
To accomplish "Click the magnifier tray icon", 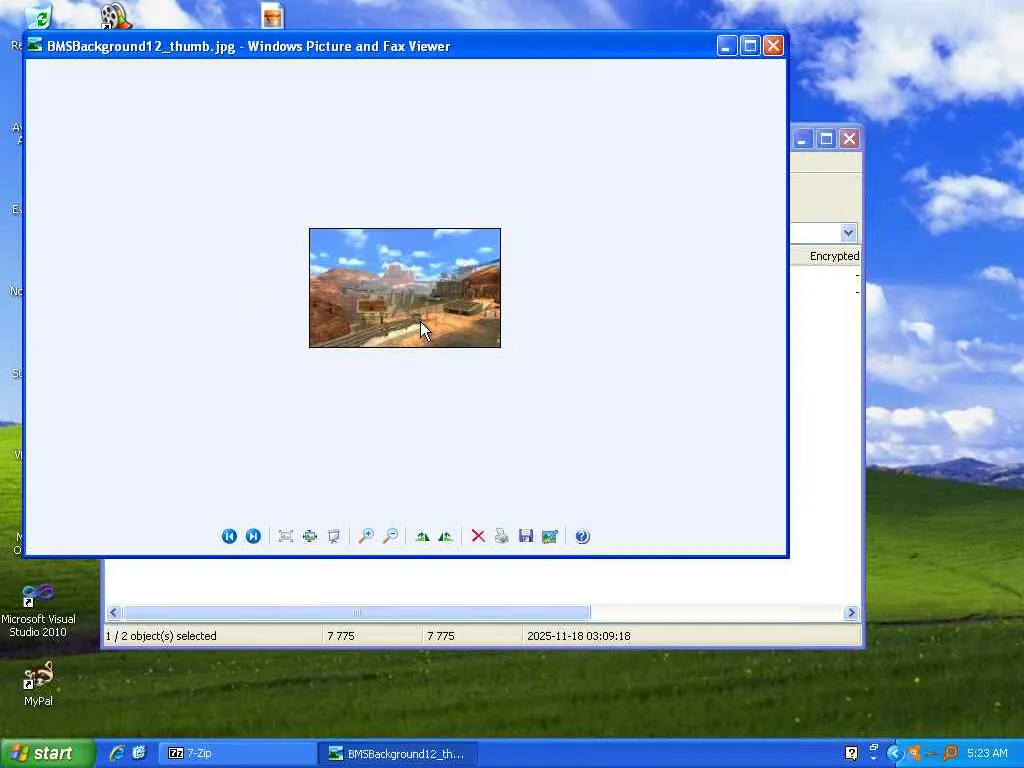I will 950,753.
